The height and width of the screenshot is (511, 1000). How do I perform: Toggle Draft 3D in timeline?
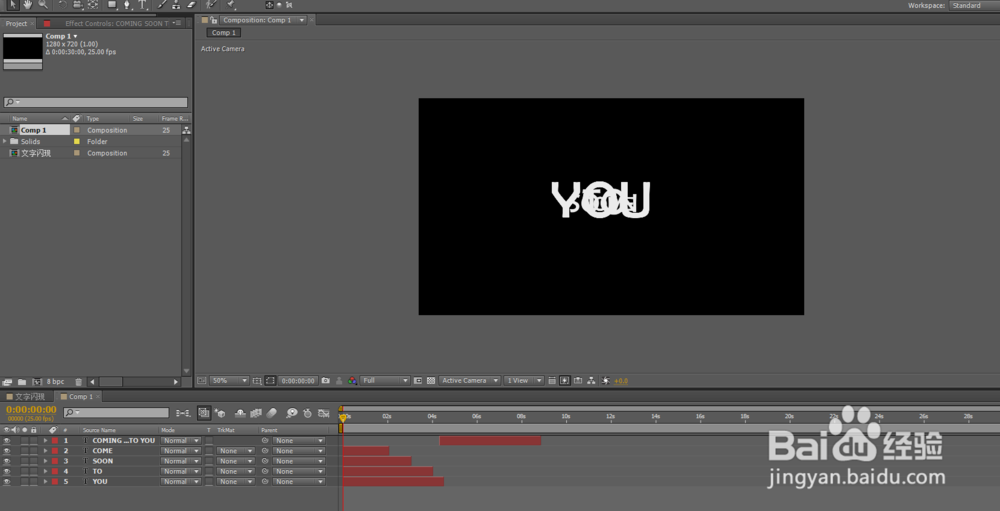pos(221,413)
